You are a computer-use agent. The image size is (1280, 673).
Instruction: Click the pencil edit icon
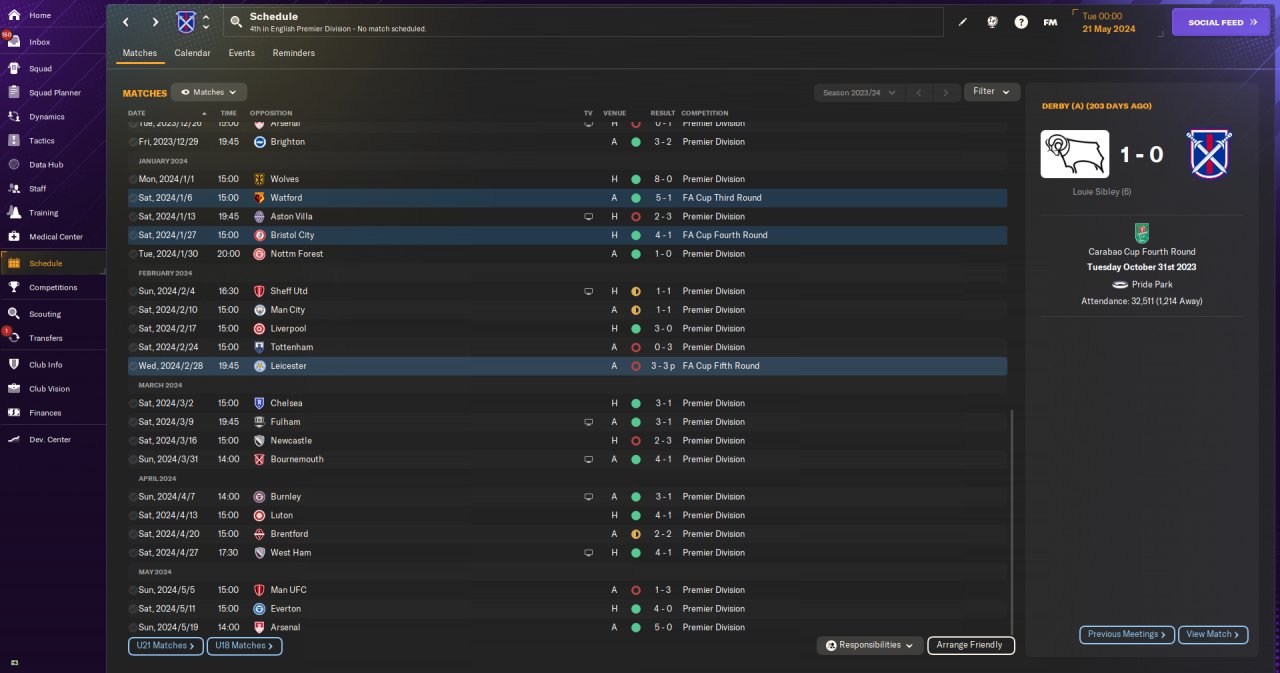tap(963, 22)
